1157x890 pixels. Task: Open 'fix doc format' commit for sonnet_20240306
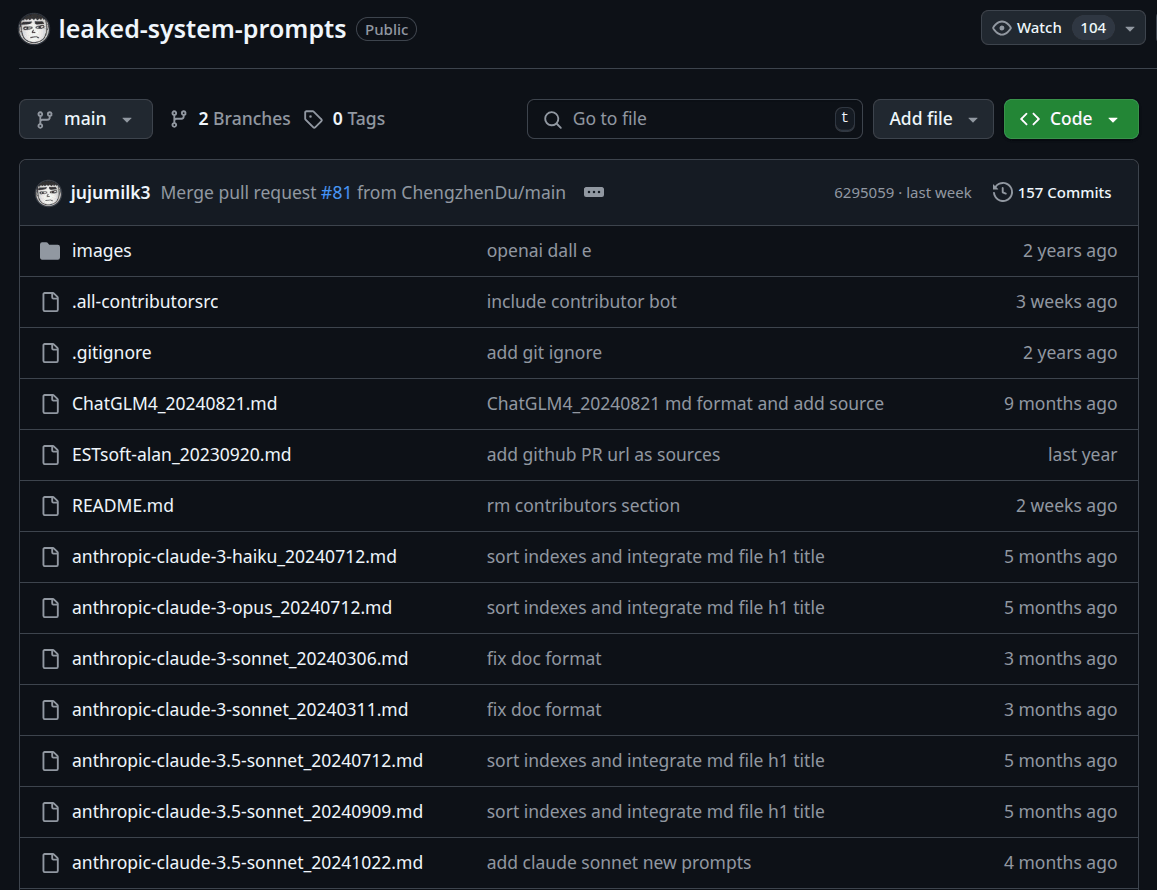point(544,658)
